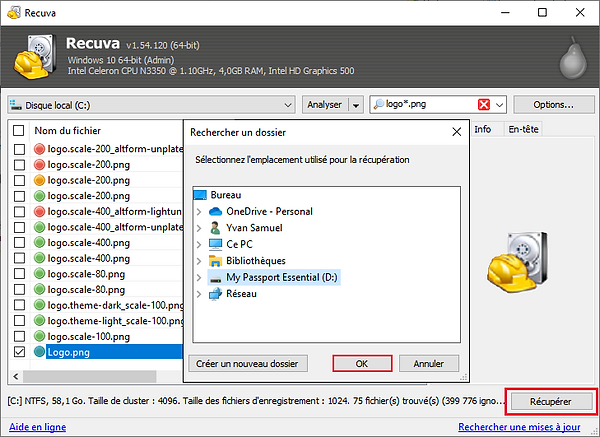Click Créer un nouveau dossier button

[247, 364]
